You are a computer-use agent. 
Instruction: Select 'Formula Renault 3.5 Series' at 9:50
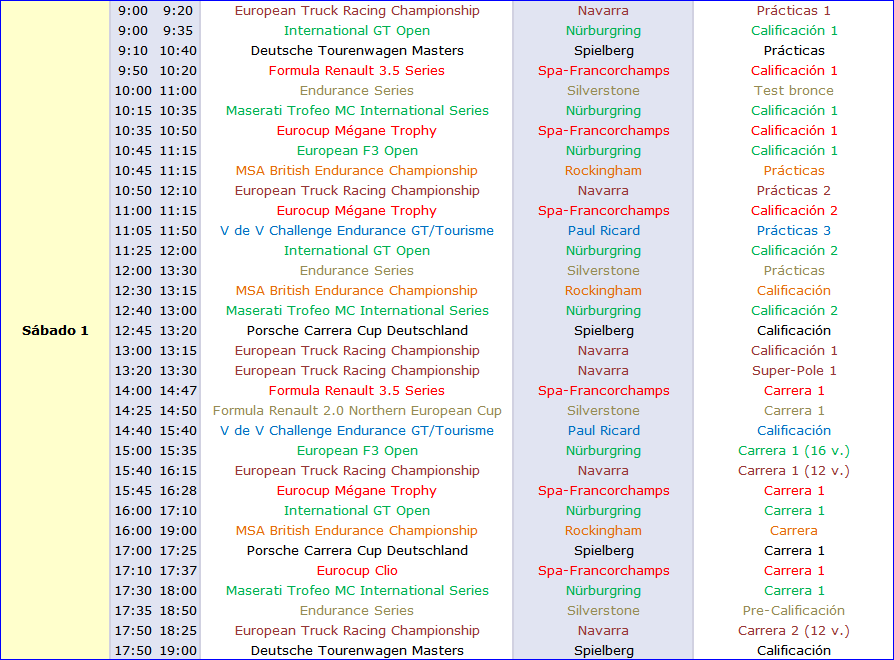(357, 71)
